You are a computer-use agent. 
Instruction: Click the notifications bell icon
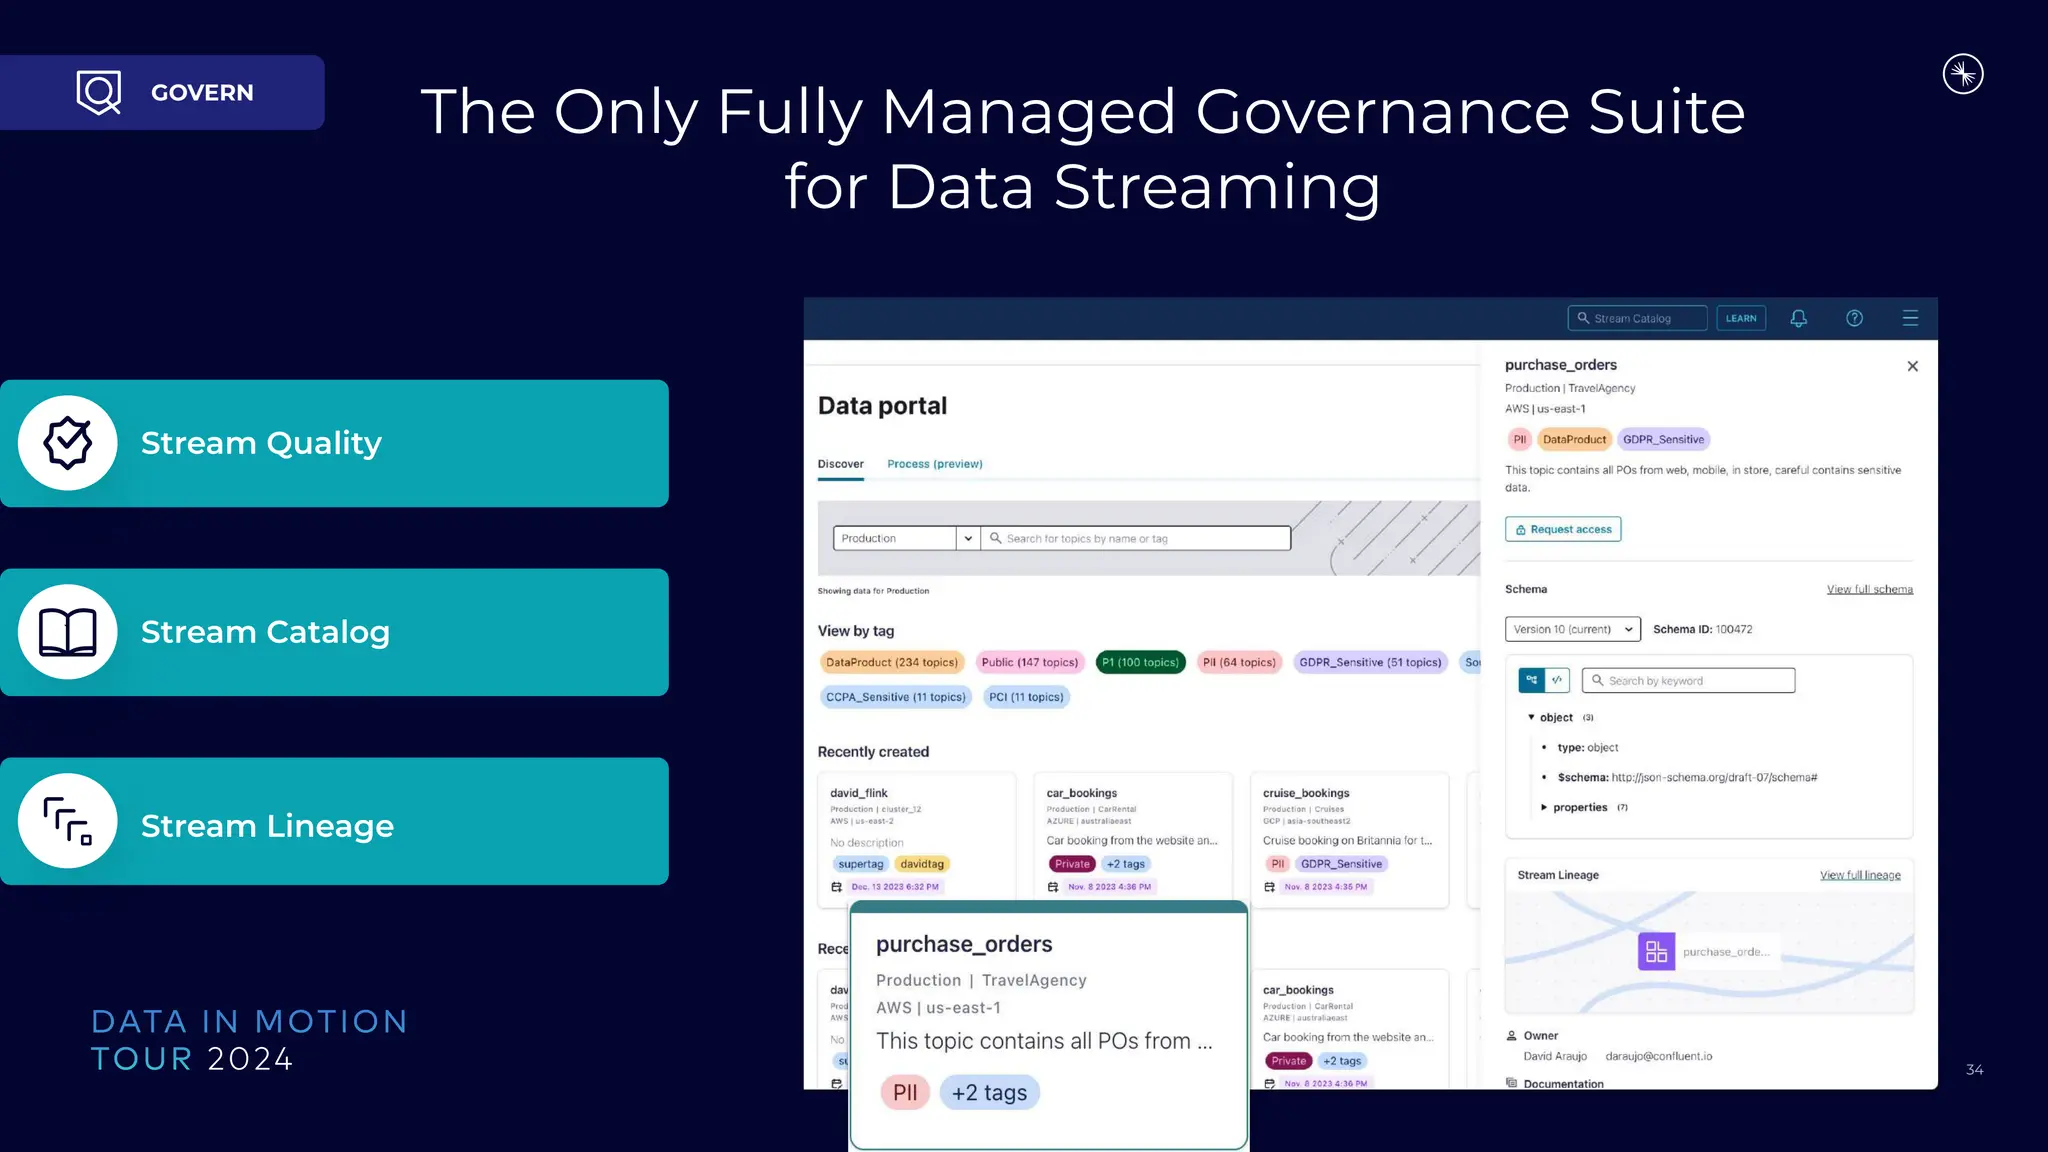click(1798, 318)
